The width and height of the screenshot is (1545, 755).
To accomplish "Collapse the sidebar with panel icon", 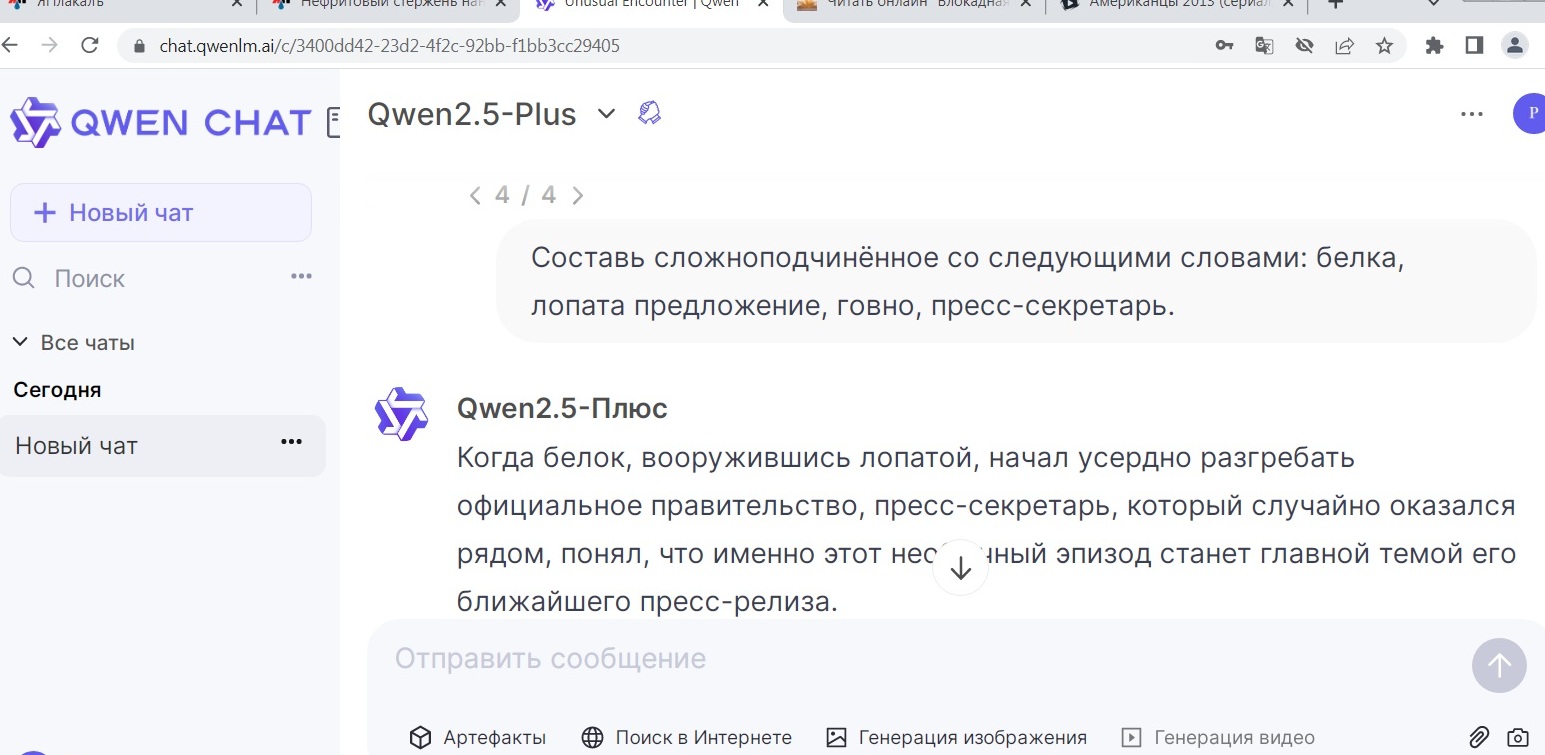I will click(334, 122).
